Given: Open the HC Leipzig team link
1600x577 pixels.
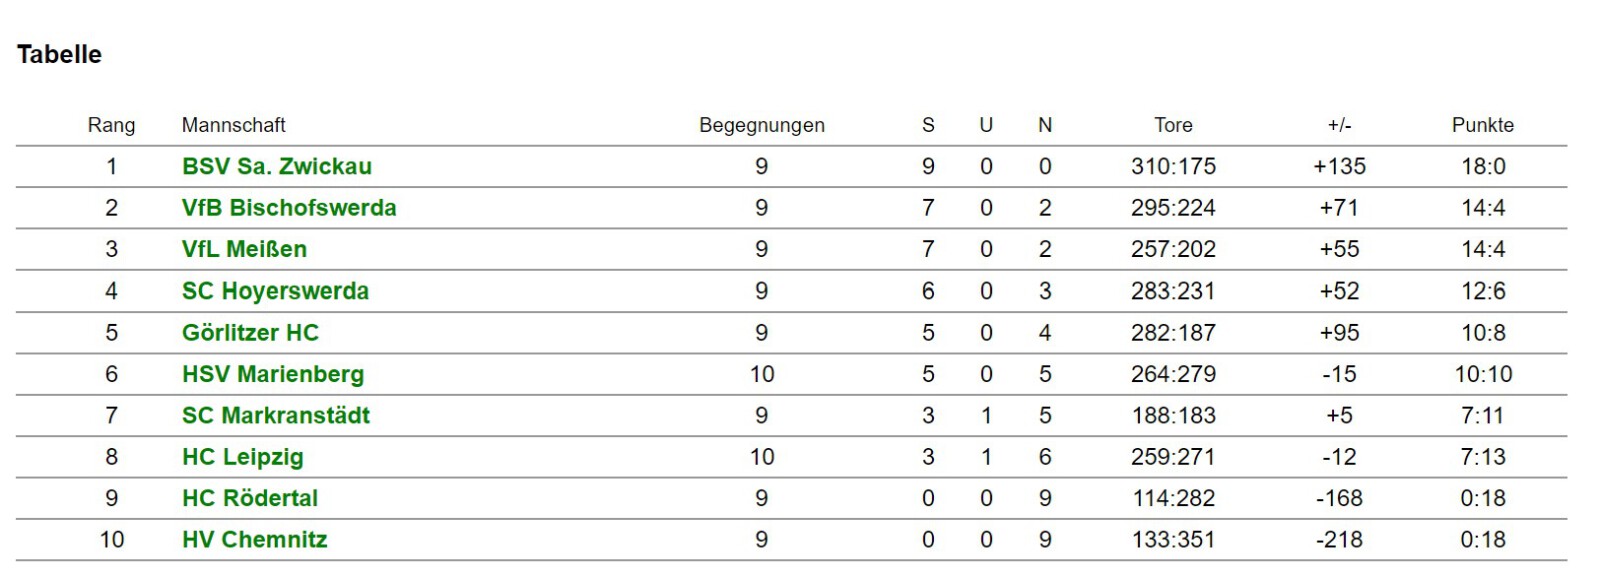Looking at the screenshot, I should pos(242,457).
